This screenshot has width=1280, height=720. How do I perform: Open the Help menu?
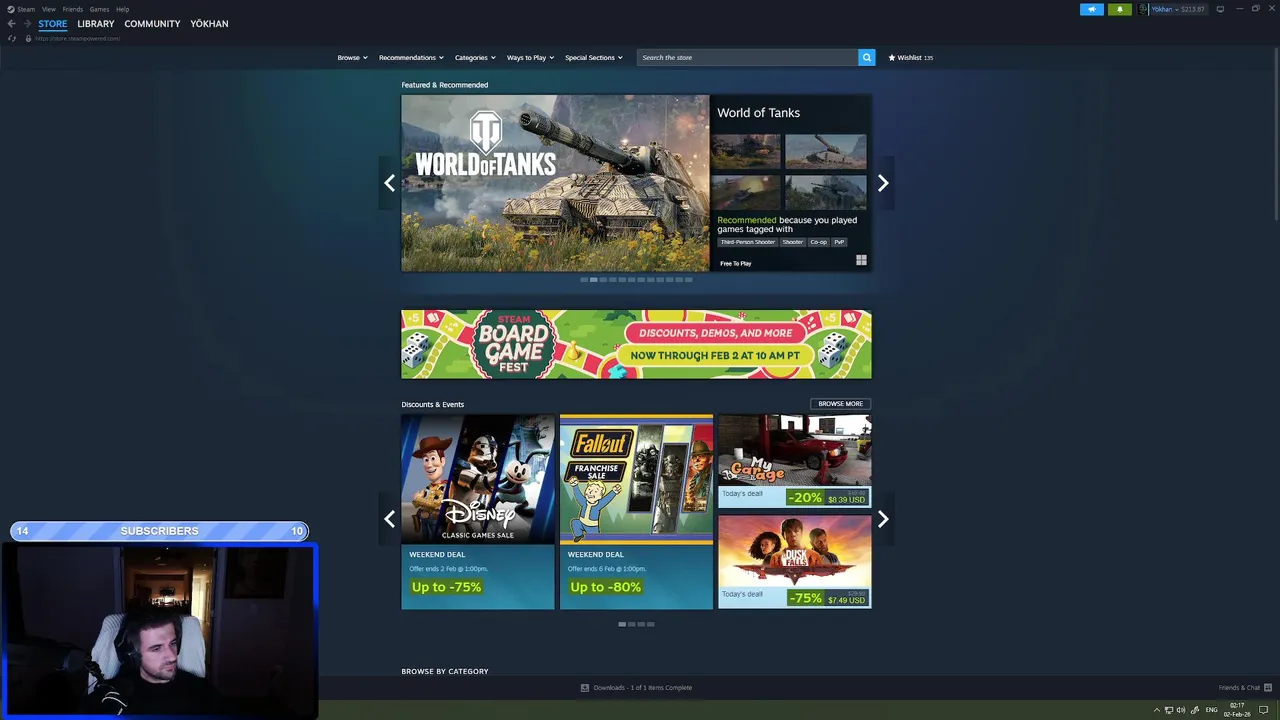pyautogui.click(x=122, y=9)
